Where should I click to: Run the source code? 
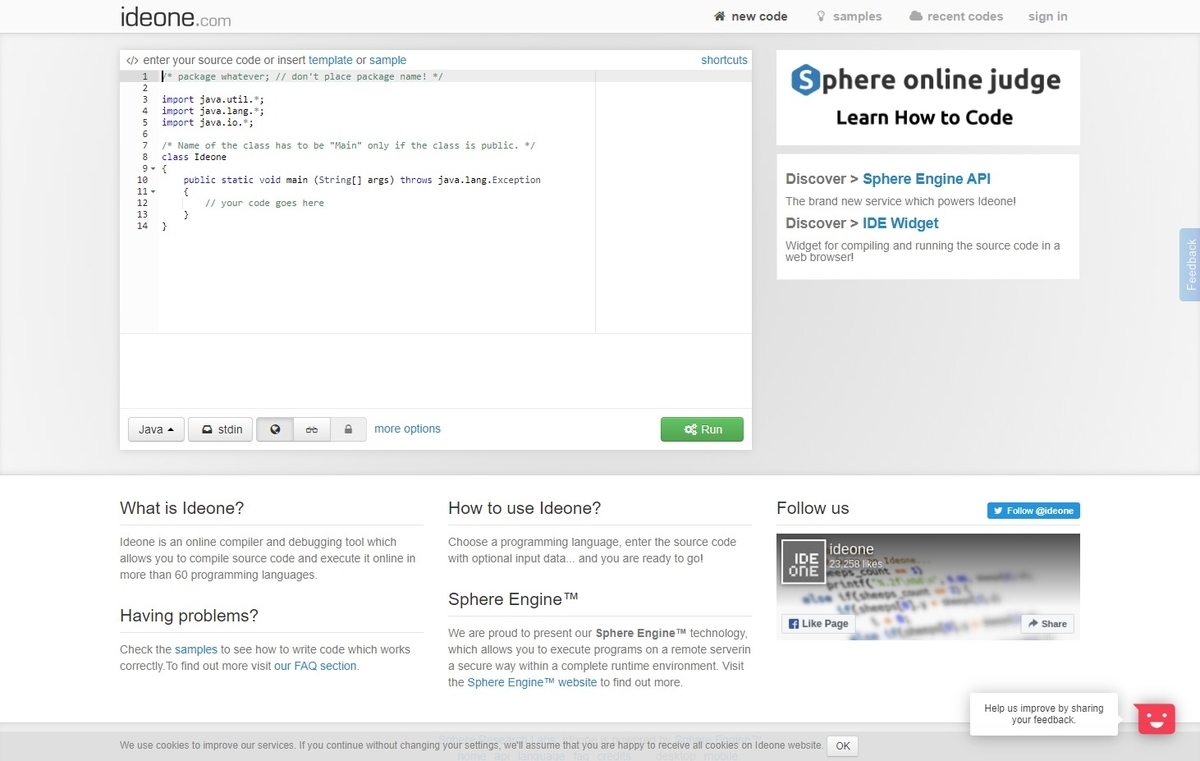tap(702, 429)
